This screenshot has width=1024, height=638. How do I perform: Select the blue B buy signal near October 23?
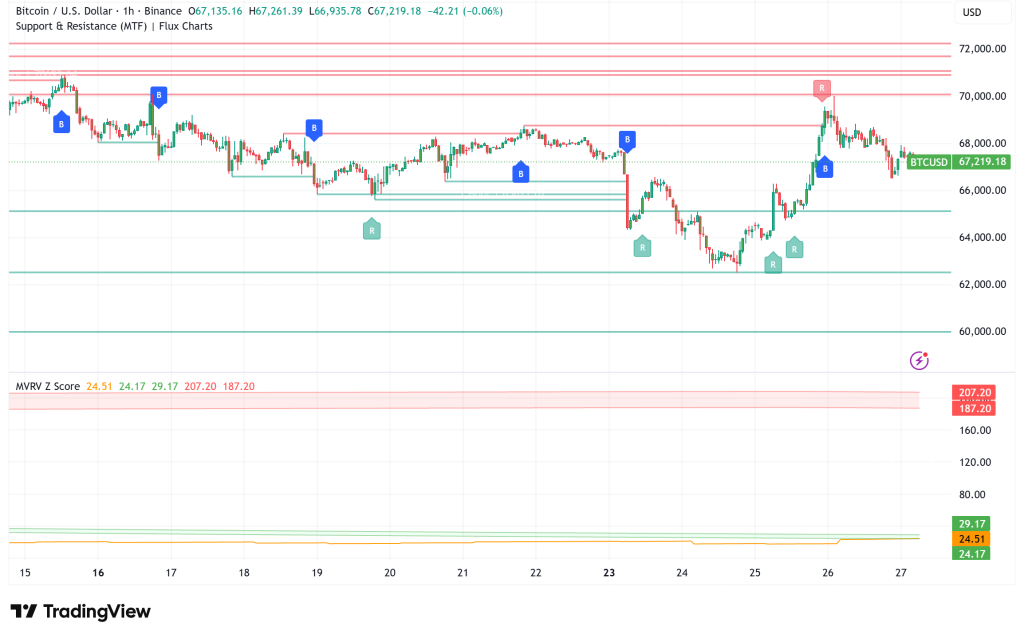[x=627, y=140]
